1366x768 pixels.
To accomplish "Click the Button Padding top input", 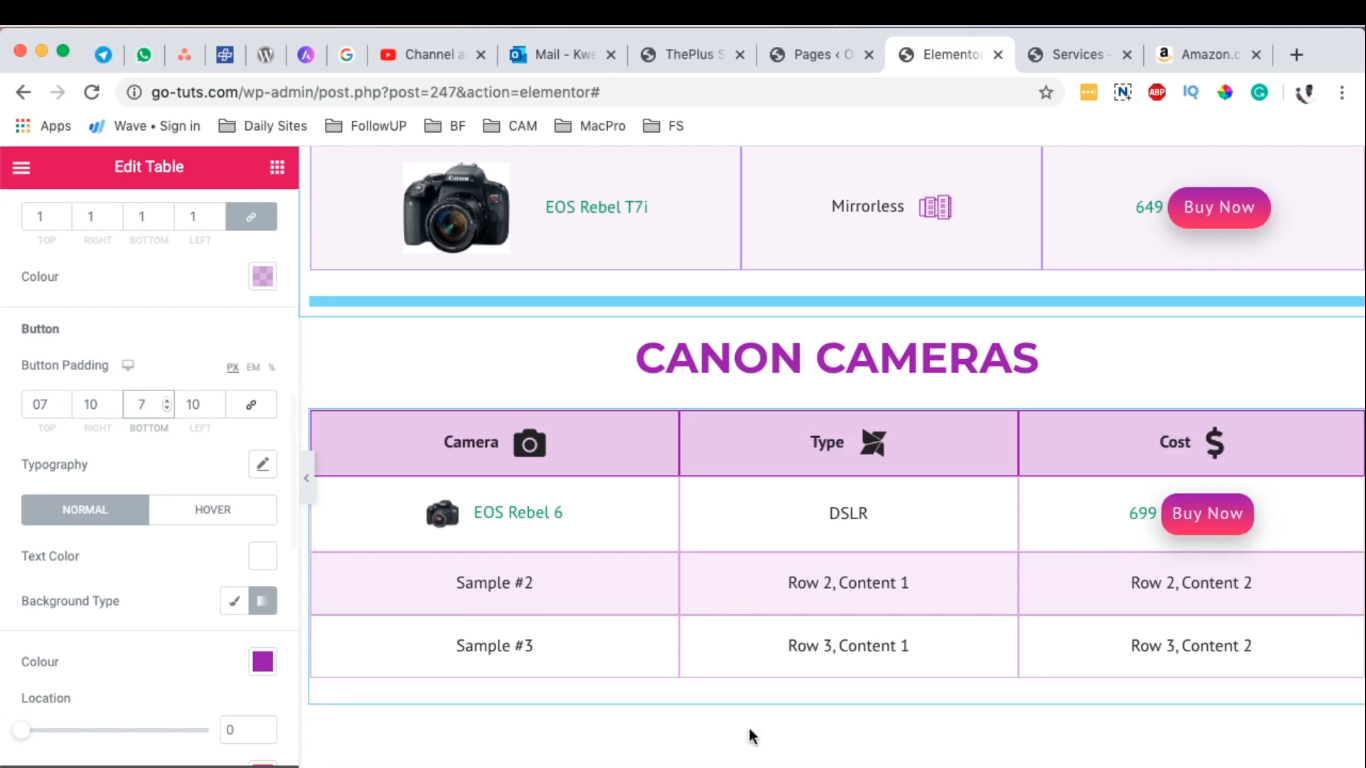I will coord(47,405).
